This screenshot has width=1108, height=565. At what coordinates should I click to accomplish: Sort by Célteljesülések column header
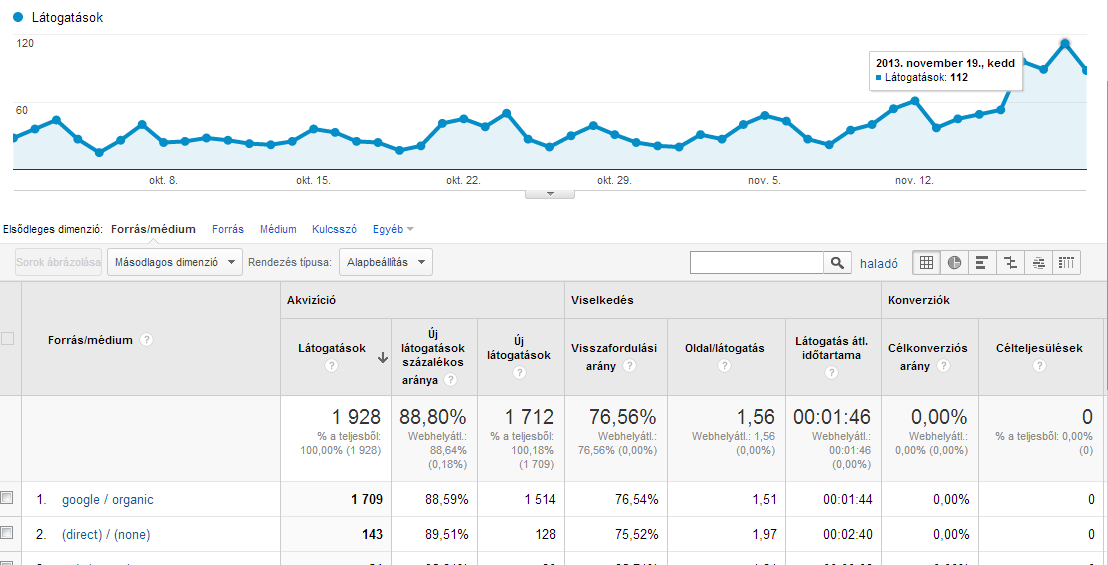coord(1039,348)
